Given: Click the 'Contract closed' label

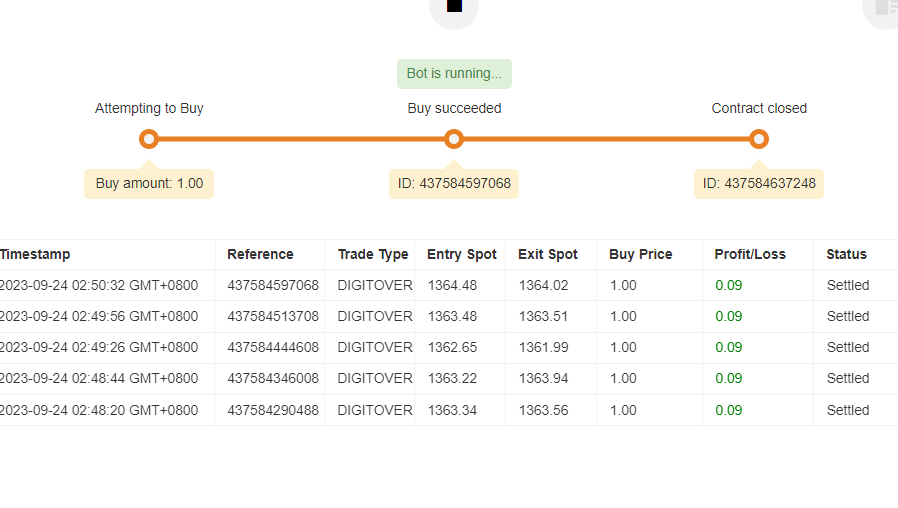Looking at the screenshot, I should coord(759,108).
